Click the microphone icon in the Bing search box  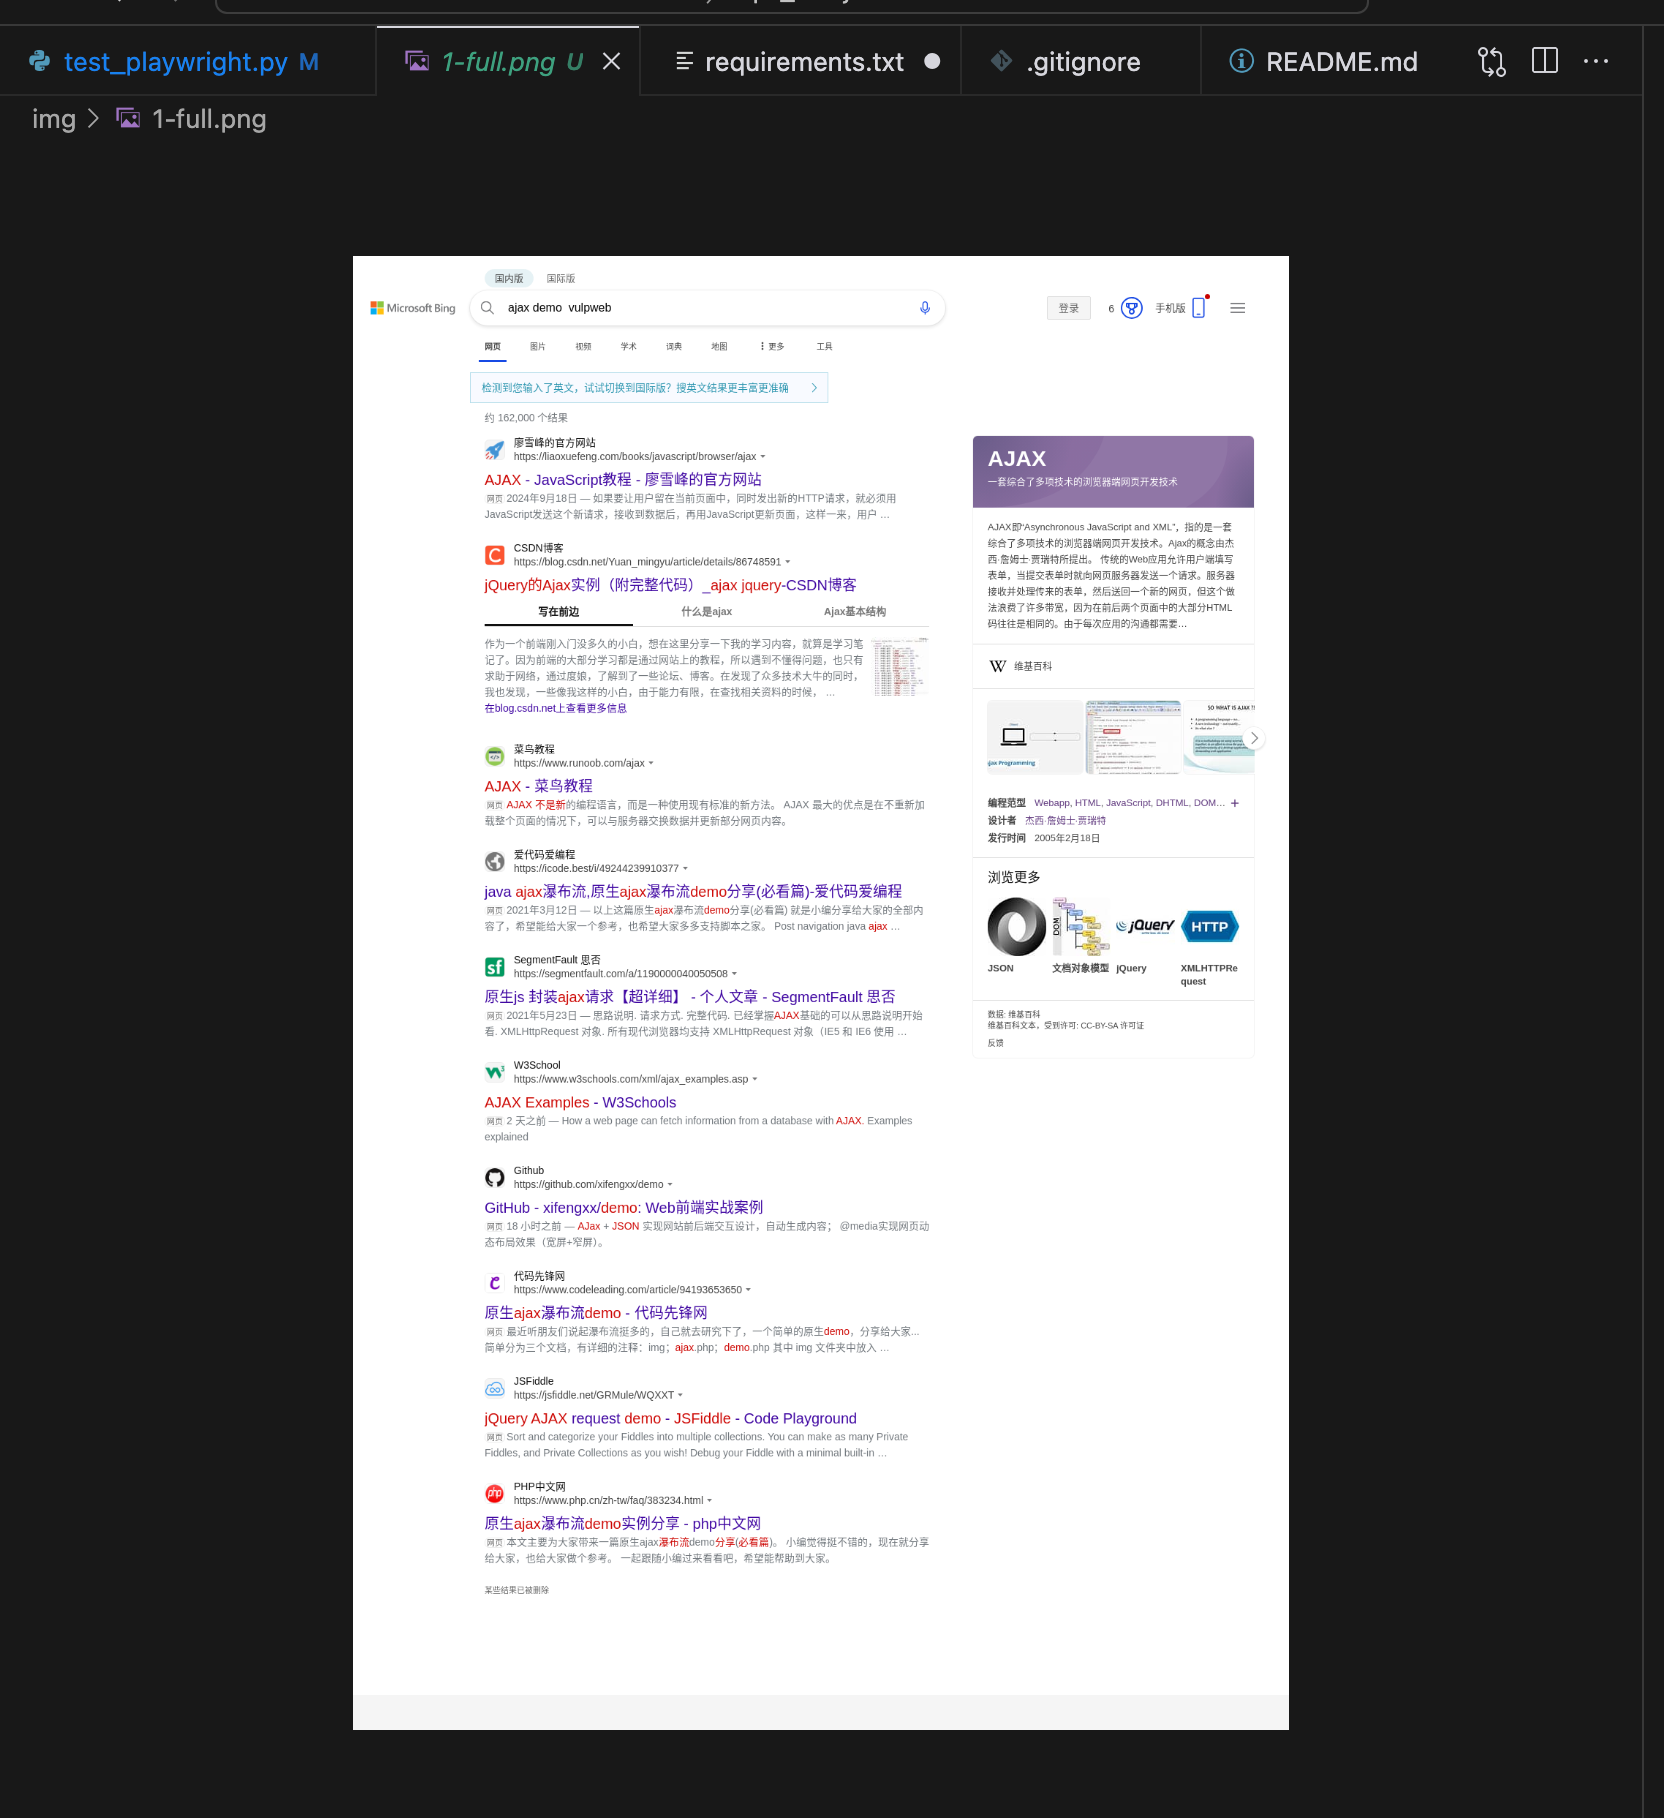point(925,308)
